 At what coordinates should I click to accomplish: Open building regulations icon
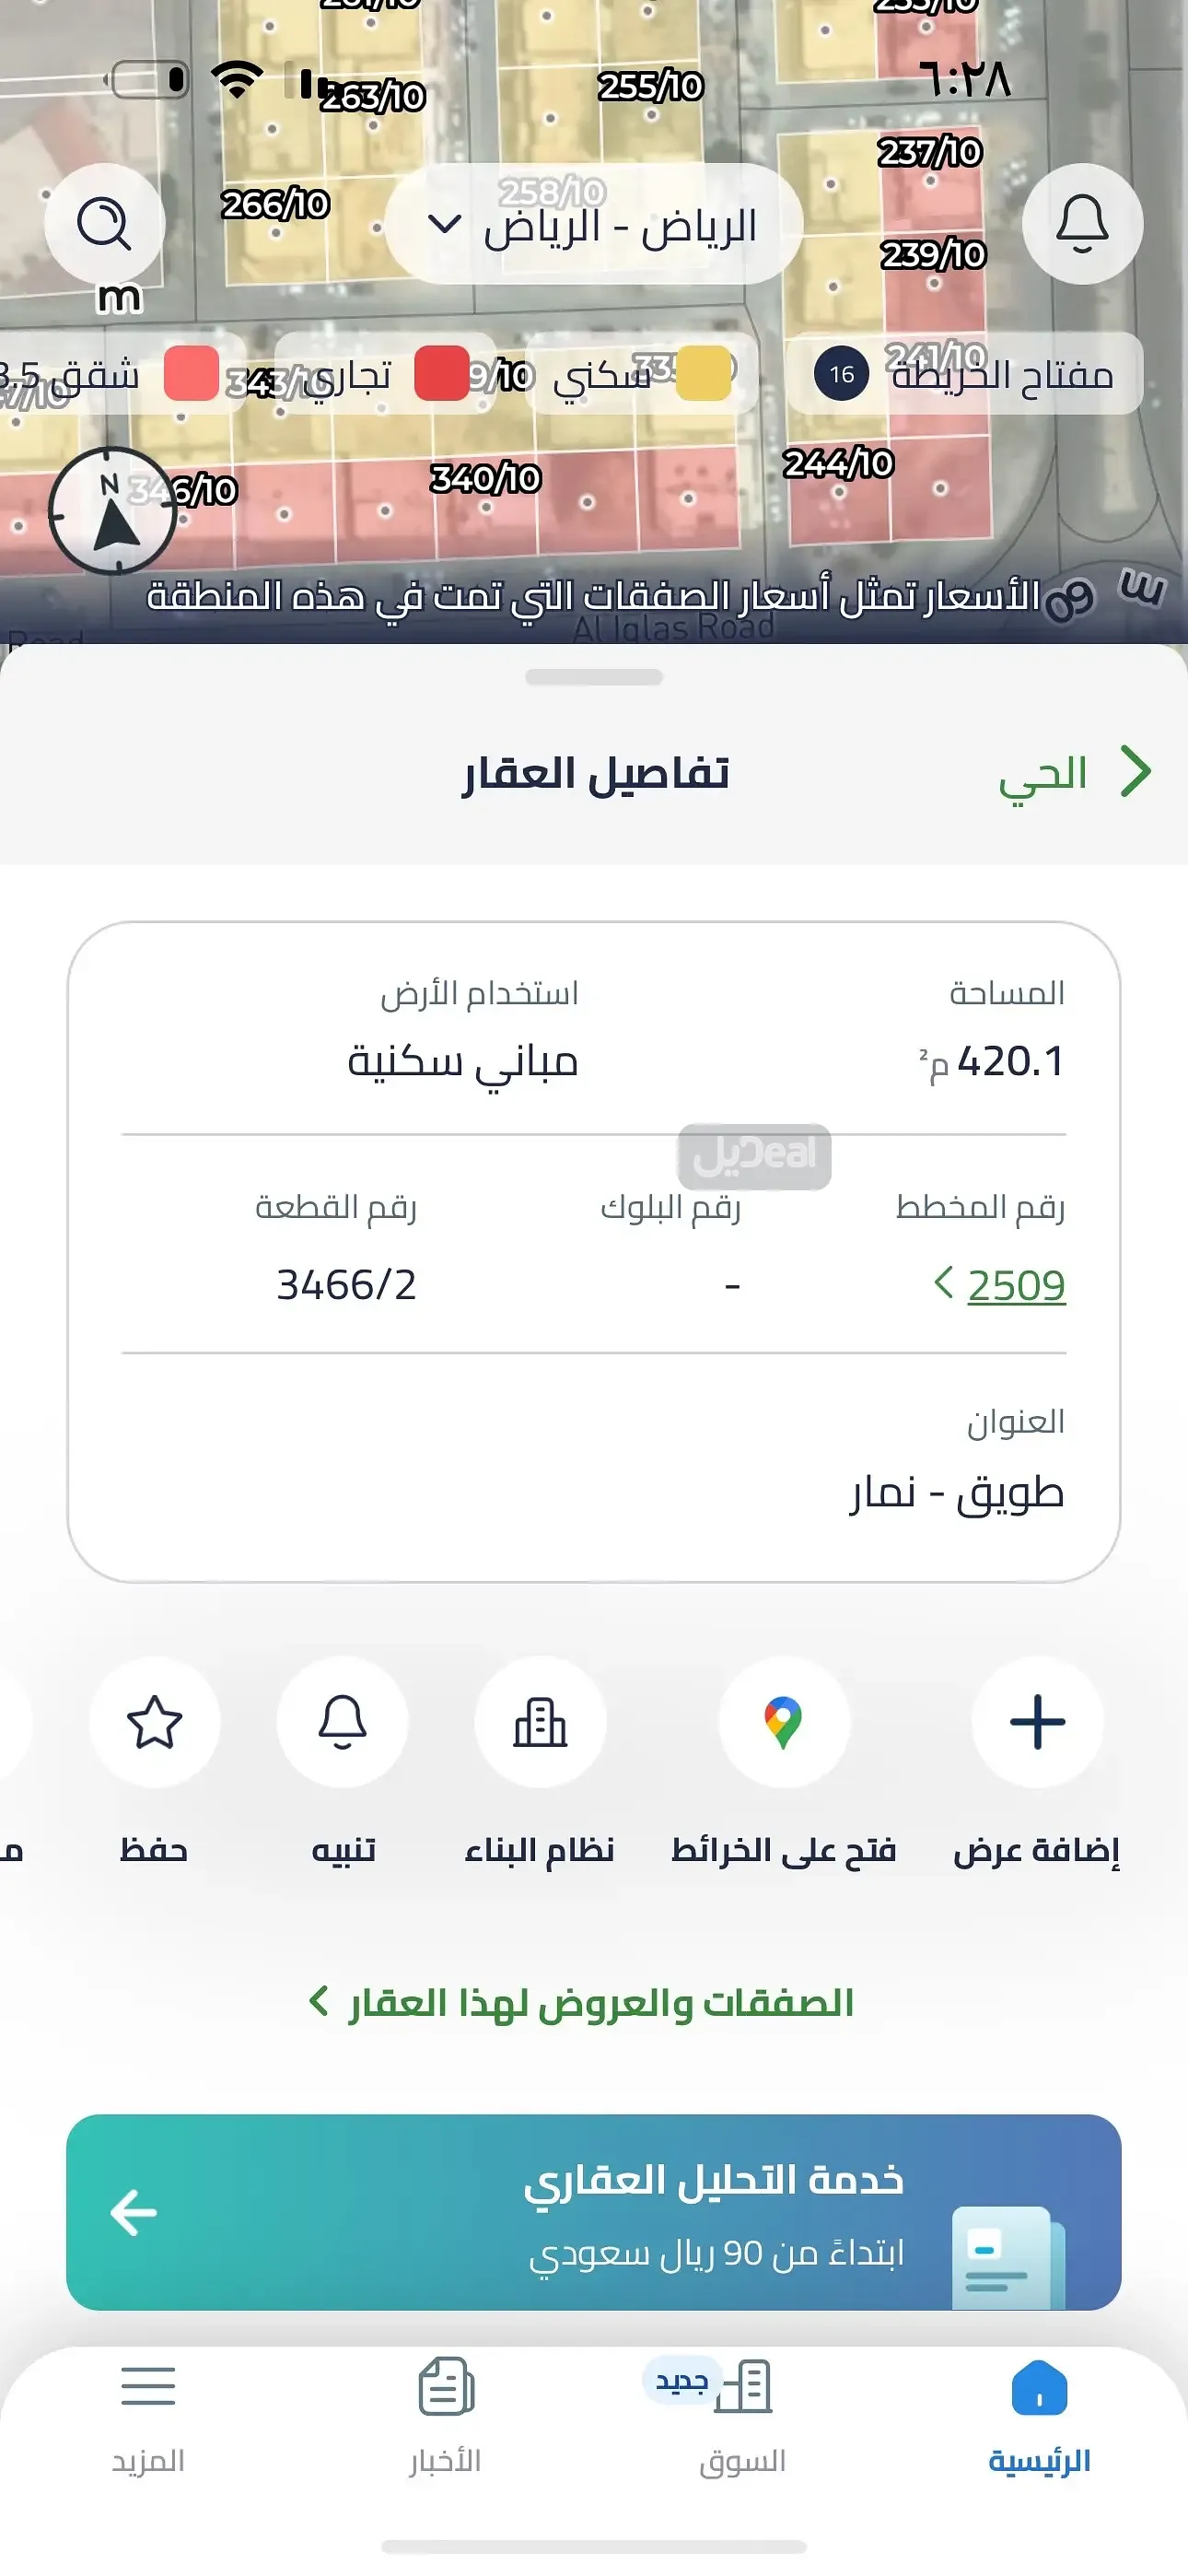[540, 1722]
